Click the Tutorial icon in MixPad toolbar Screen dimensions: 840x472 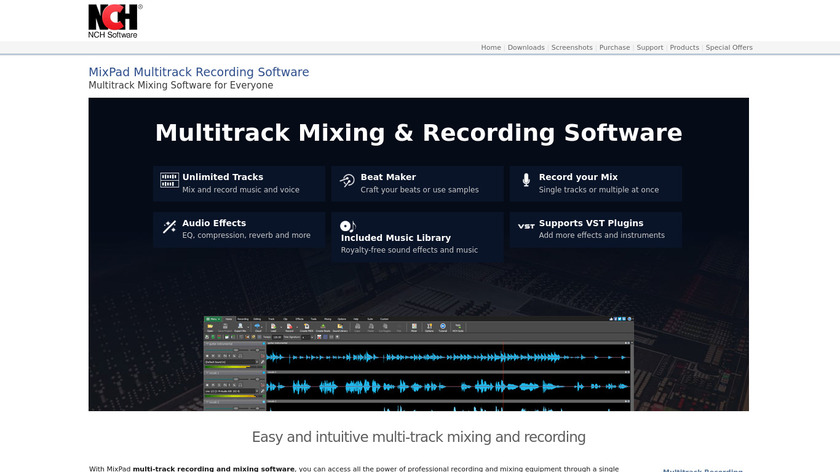(x=443, y=327)
